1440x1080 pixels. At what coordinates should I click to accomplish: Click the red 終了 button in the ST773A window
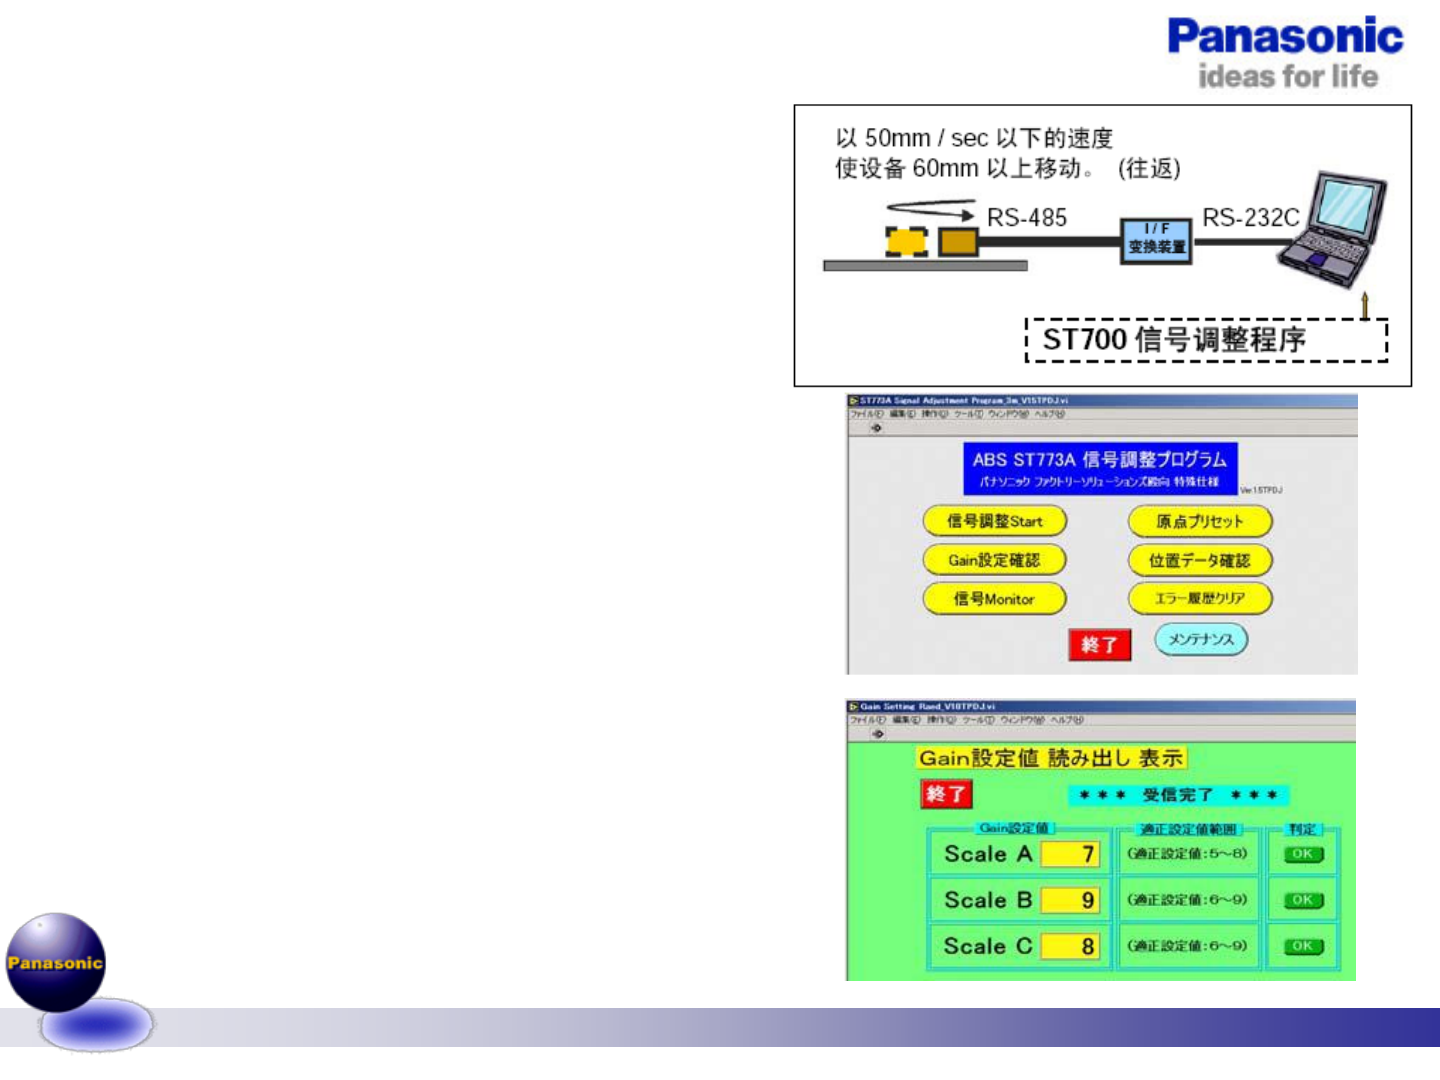(x=1099, y=645)
